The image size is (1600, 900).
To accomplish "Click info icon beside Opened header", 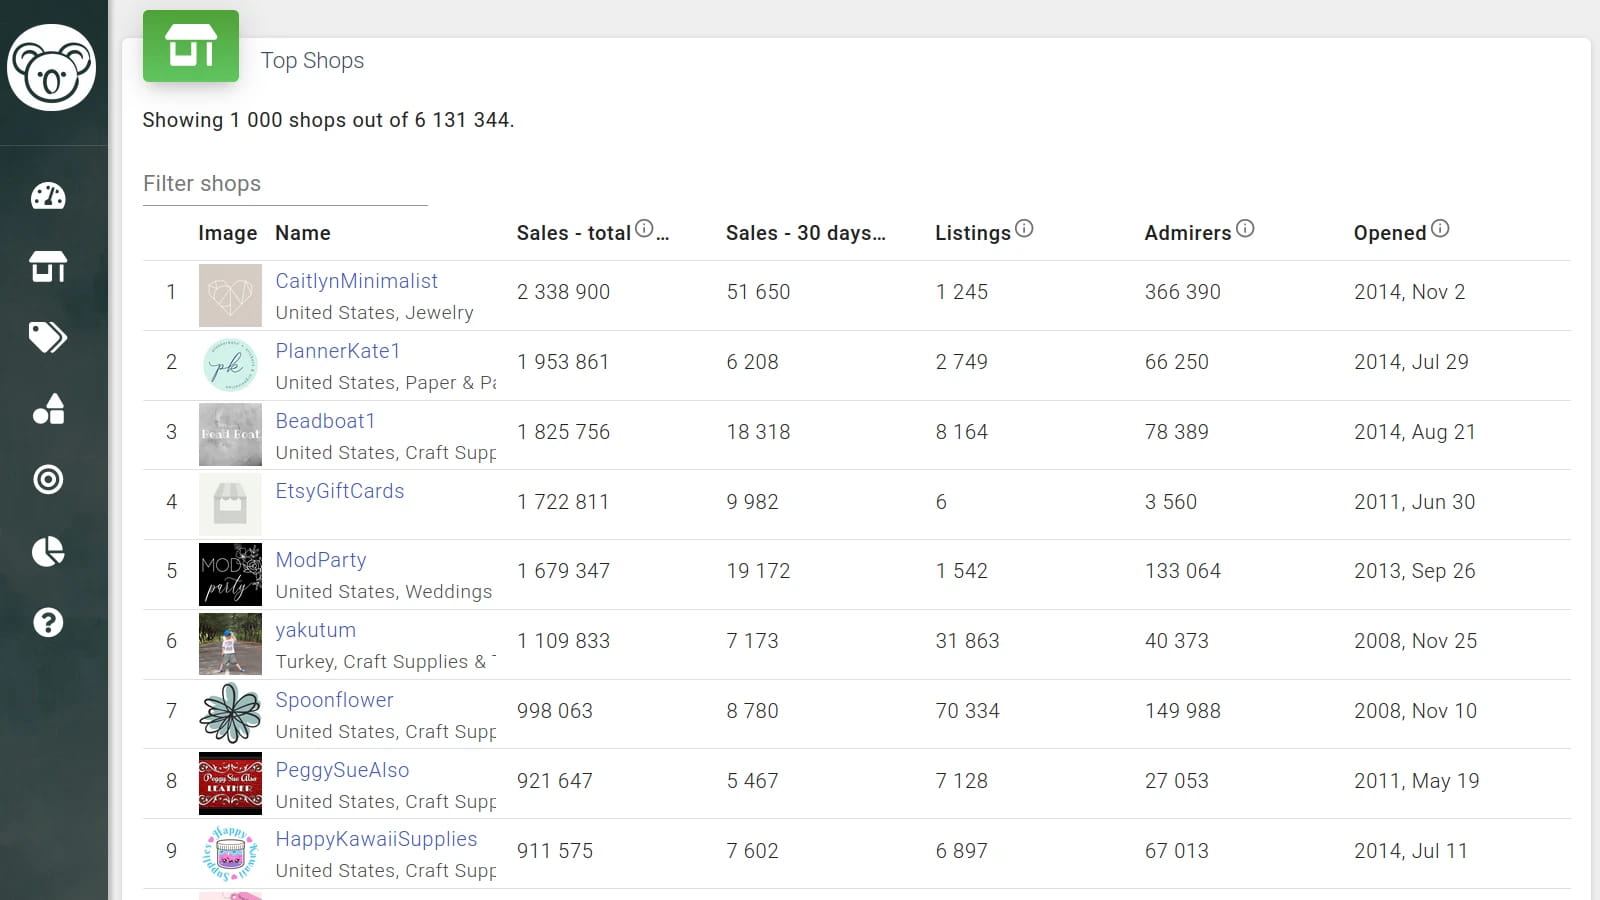I will [x=1440, y=229].
